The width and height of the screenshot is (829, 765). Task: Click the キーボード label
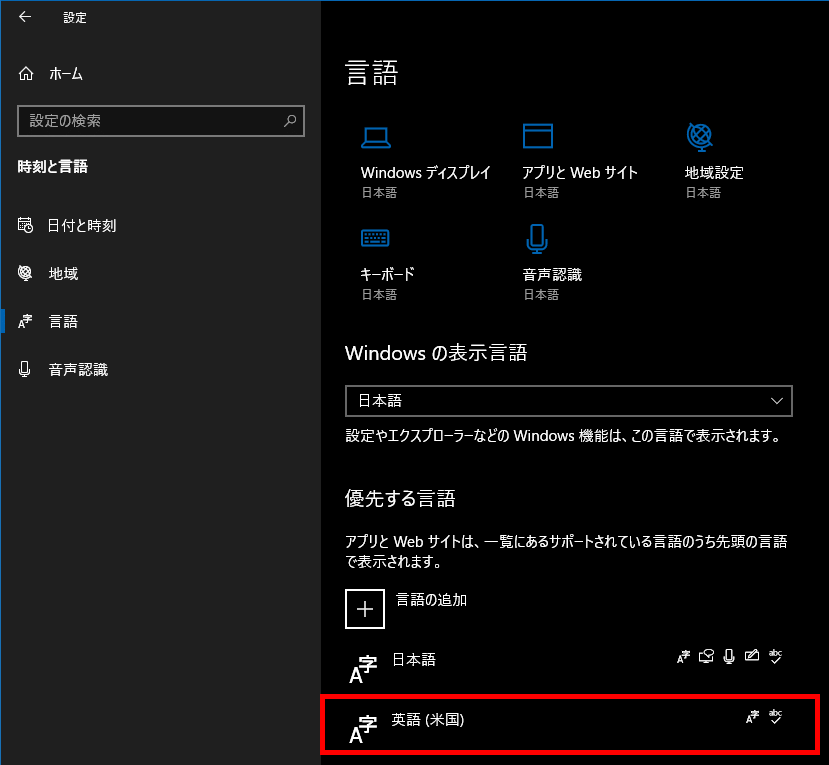[x=388, y=274]
